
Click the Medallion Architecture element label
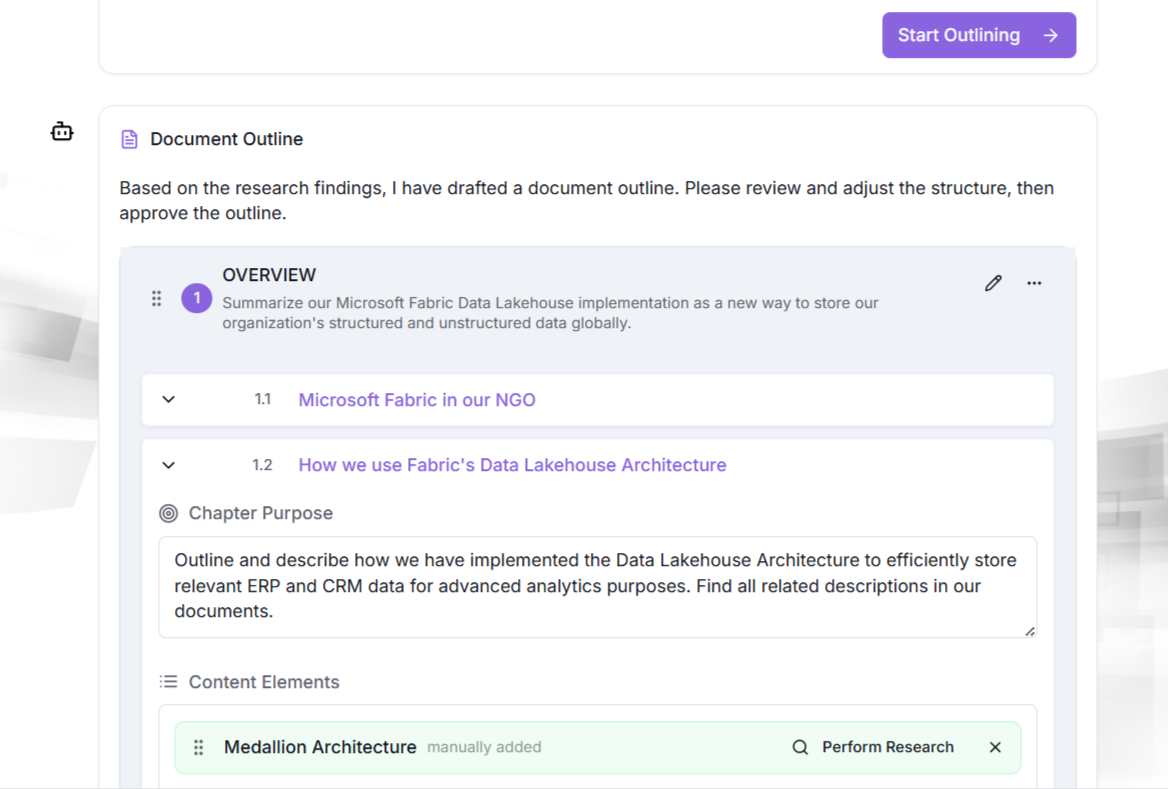pyautogui.click(x=320, y=747)
